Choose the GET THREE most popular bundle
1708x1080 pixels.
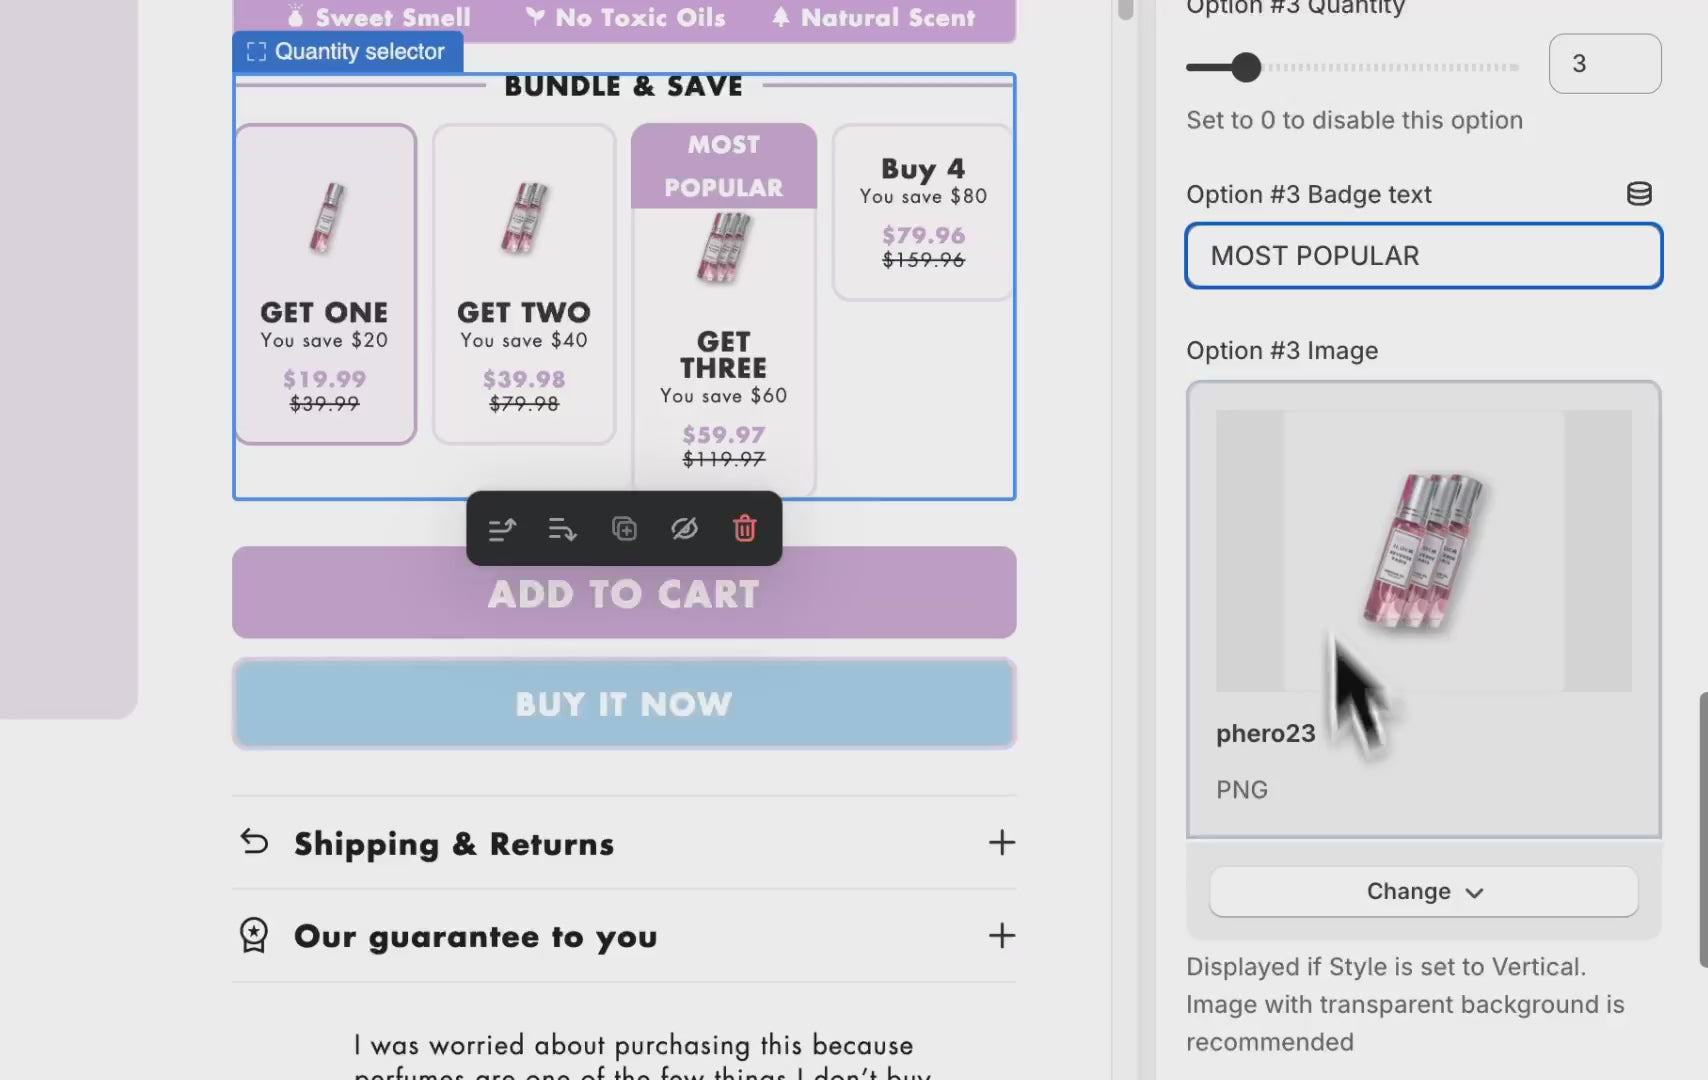click(724, 310)
